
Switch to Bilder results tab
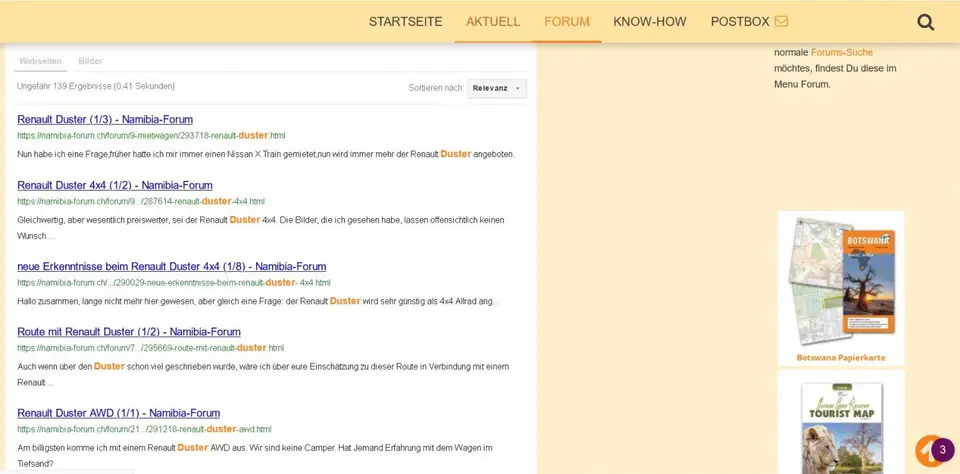pos(91,61)
